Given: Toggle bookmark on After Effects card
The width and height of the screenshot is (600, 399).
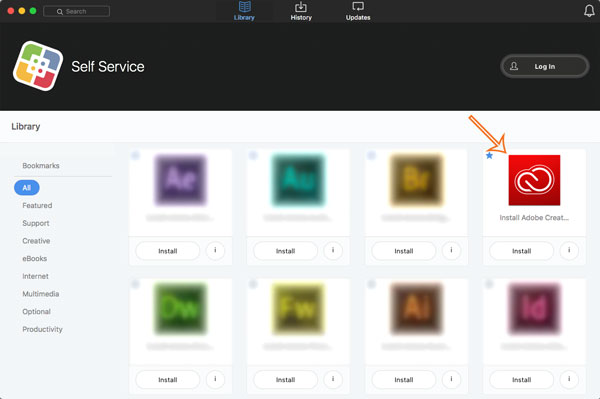Looking at the screenshot, I should tap(135, 155).
